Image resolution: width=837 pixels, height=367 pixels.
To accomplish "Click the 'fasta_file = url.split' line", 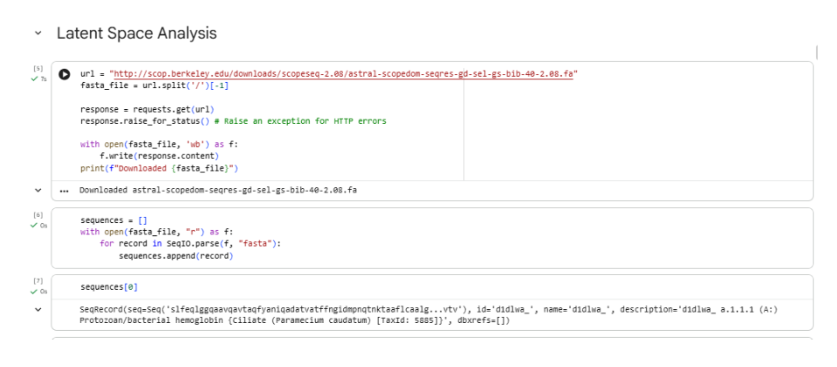I will pyautogui.click(x=154, y=85).
